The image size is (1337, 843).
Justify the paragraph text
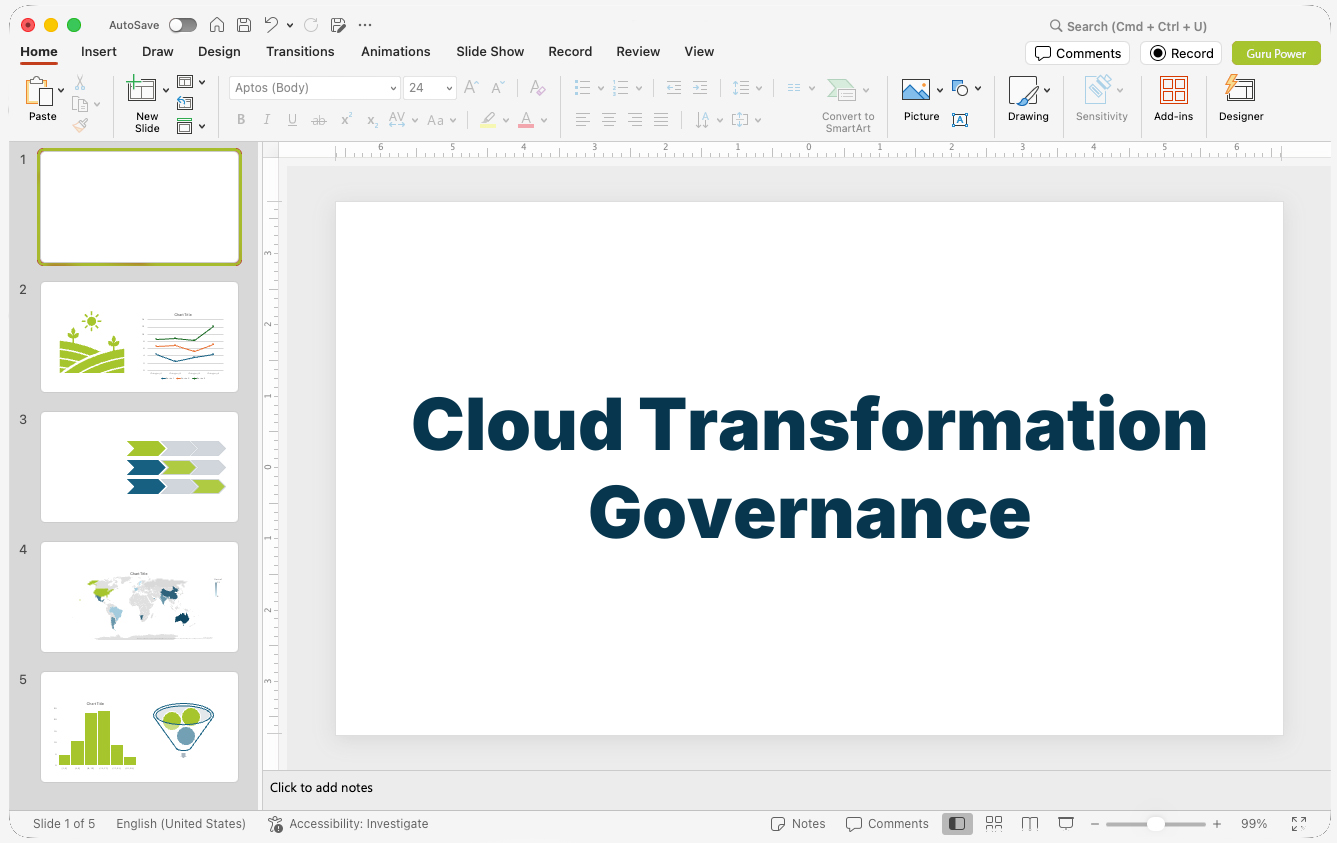tap(661, 120)
